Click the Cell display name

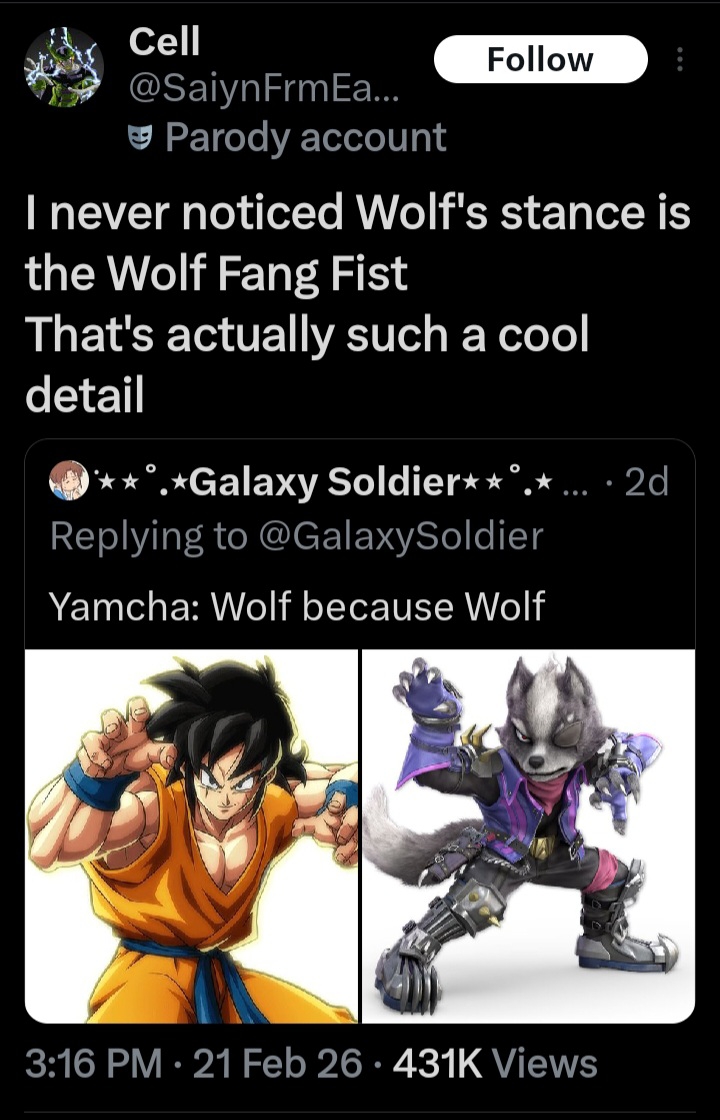[165, 41]
